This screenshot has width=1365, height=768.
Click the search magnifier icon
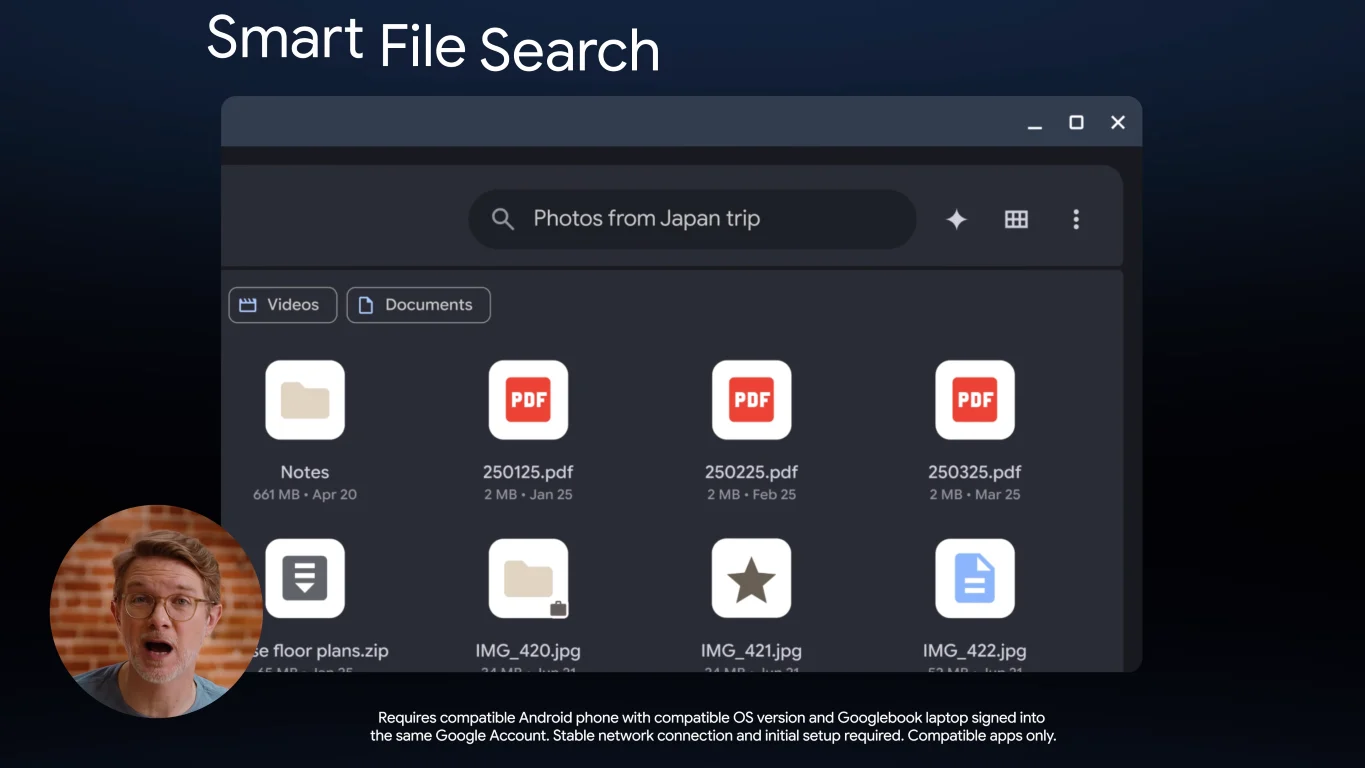click(503, 219)
